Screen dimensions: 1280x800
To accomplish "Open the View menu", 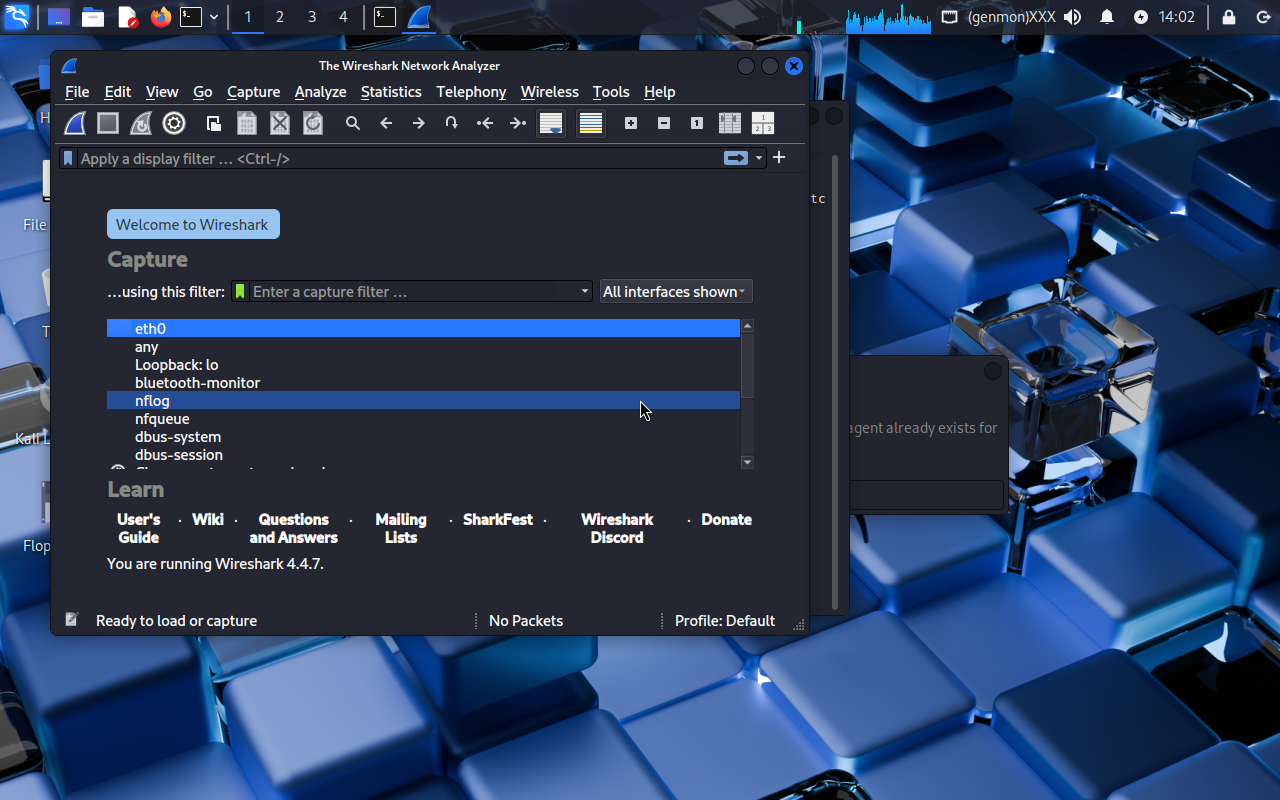I will tap(162, 91).
